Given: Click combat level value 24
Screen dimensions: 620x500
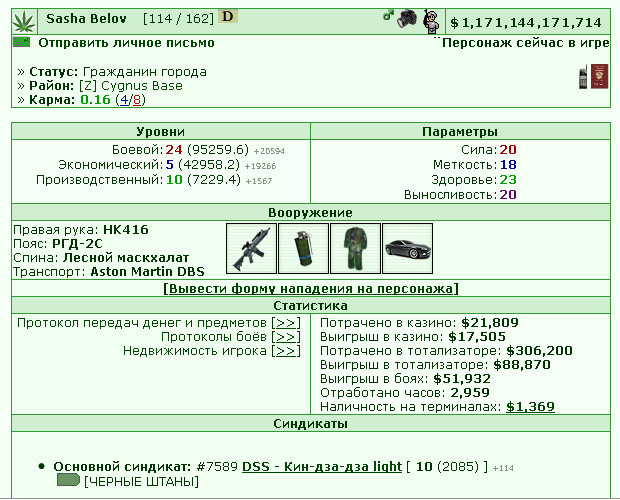Looking at the screenshot, I should point(174,150).
